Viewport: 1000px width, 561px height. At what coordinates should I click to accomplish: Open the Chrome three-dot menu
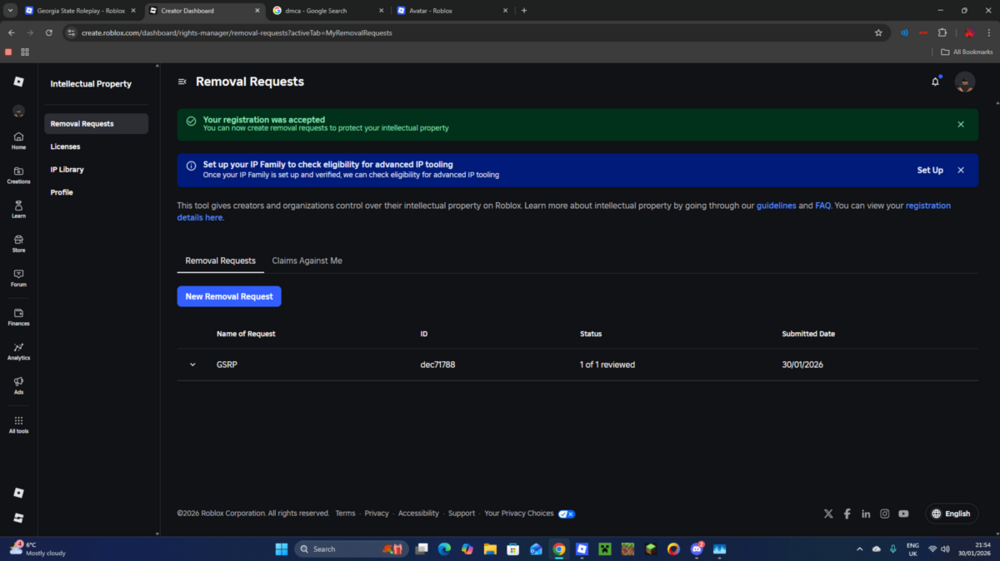pos(989,33)
